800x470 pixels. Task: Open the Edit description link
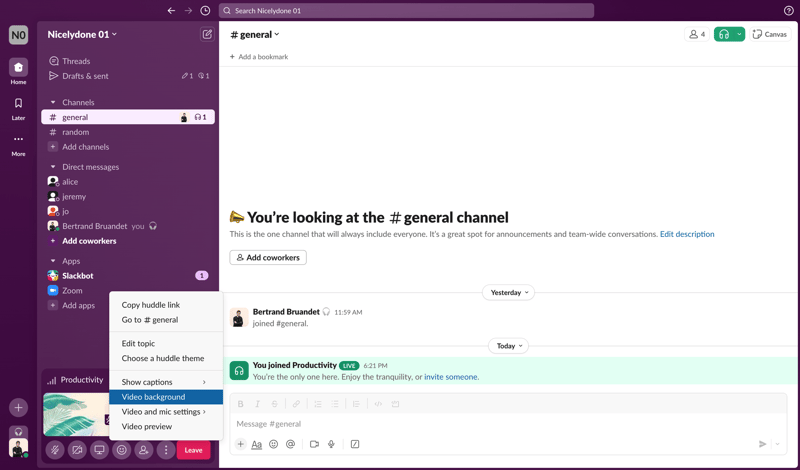tap(687, 234)
